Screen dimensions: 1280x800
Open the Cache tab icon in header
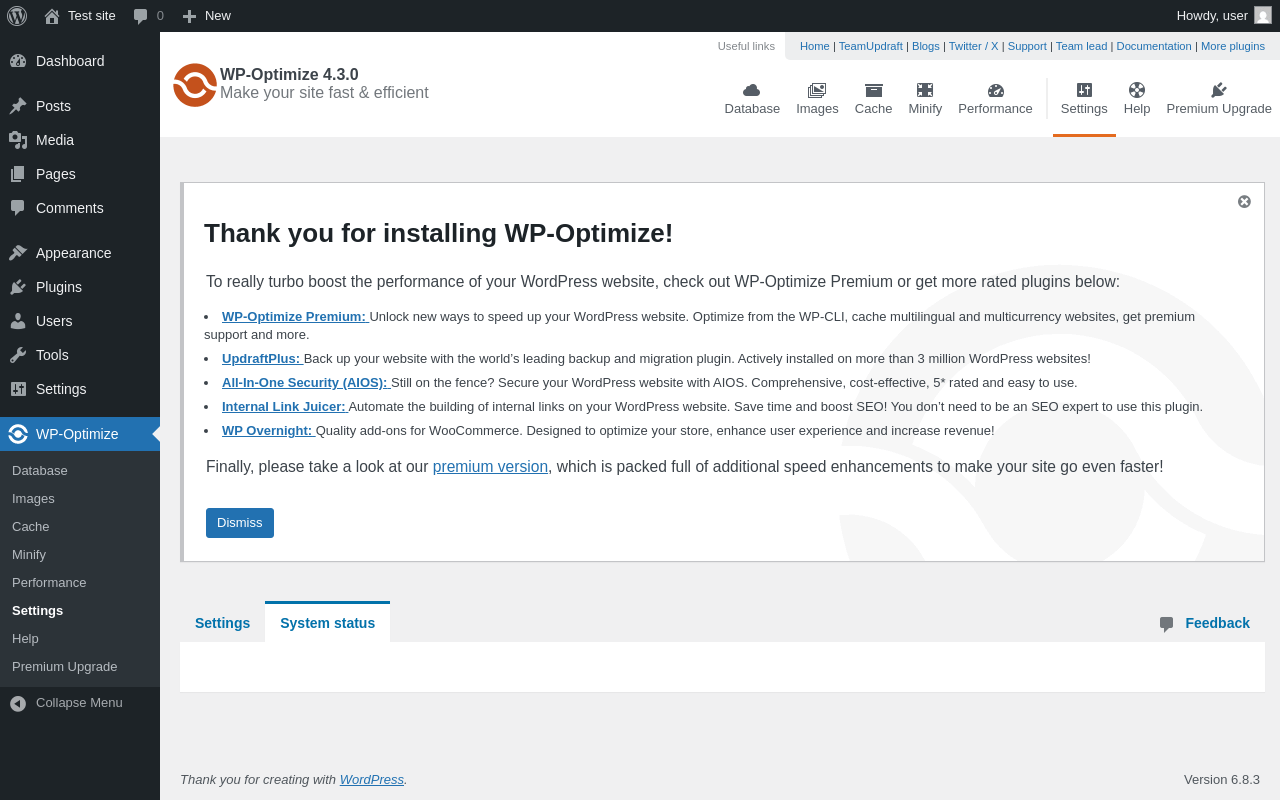[x=873, y=90]
